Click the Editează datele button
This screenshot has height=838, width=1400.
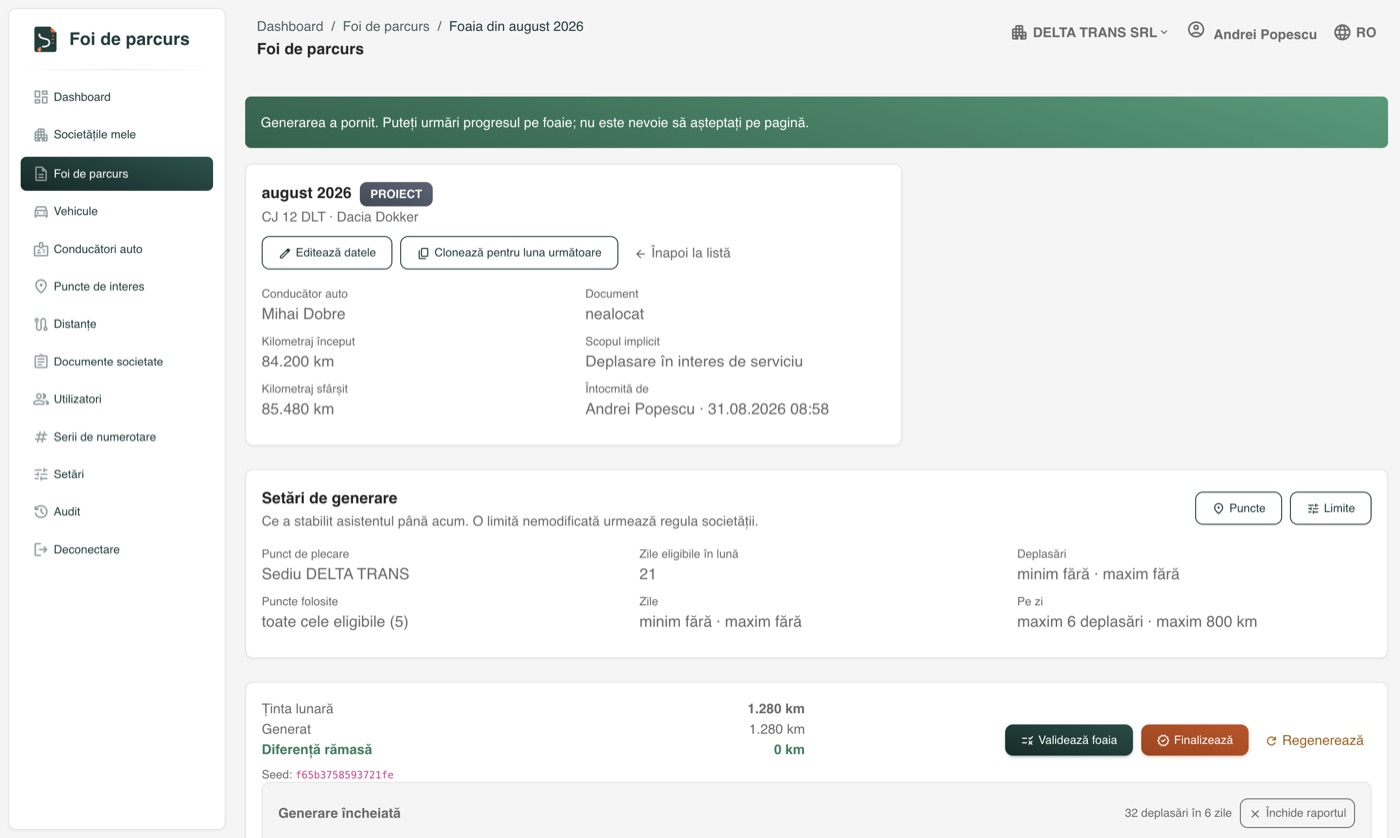pyautogui.click(x=327, y=253)
